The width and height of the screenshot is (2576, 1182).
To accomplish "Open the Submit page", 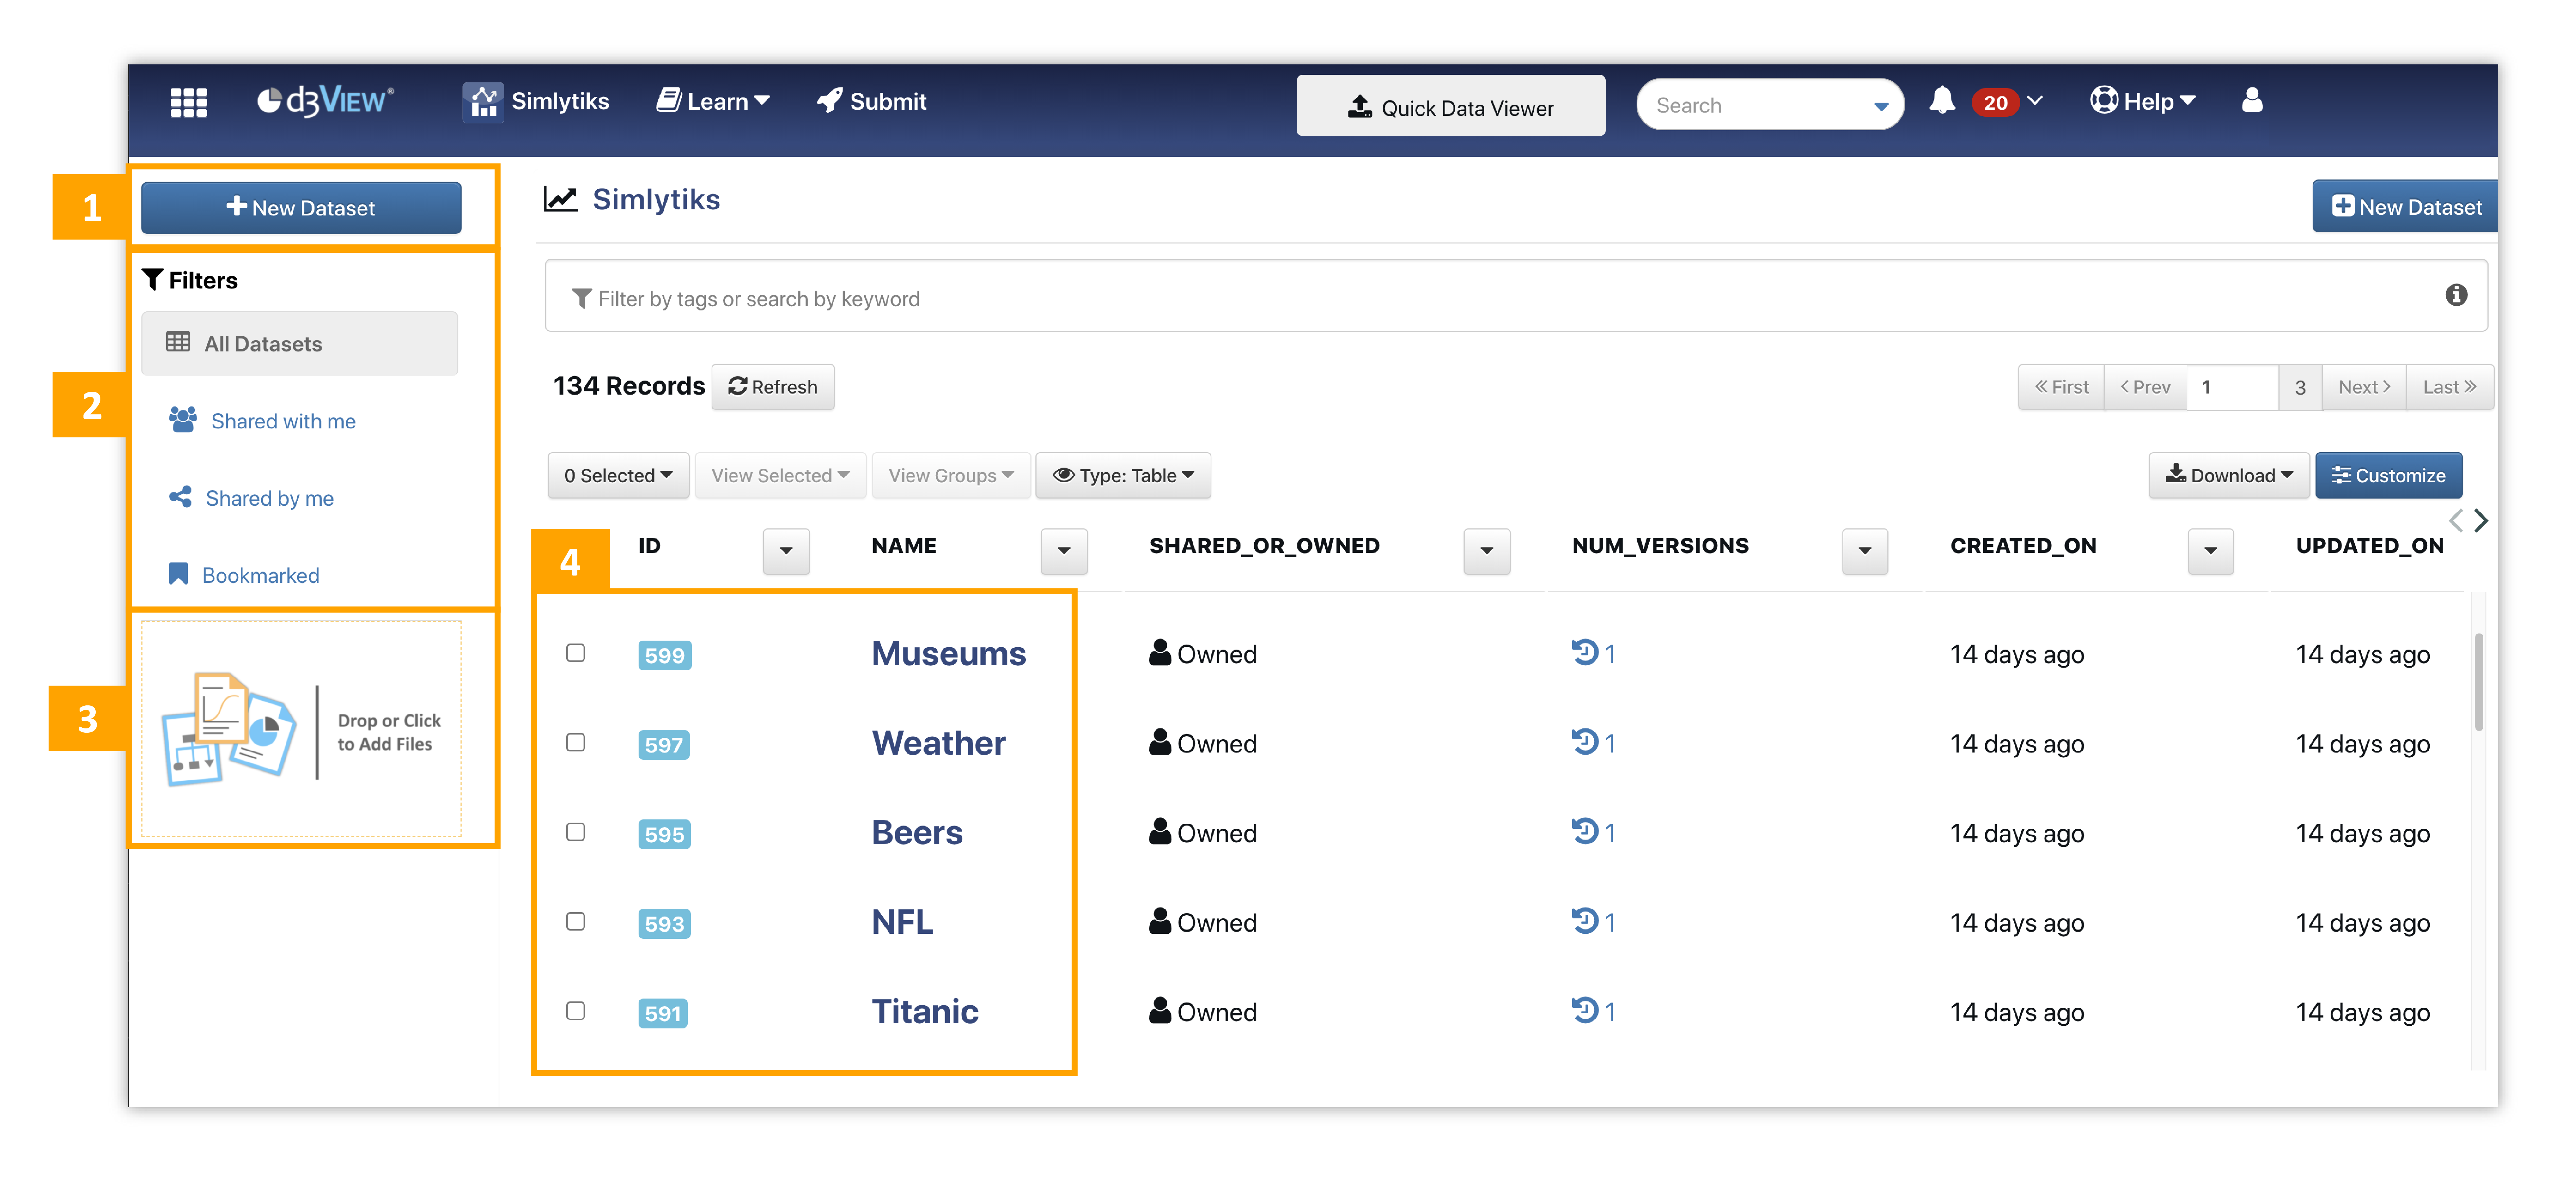I will [872, 101].
